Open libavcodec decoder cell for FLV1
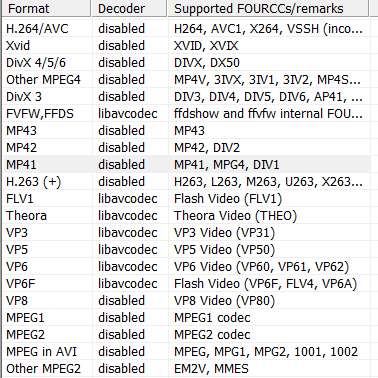The image size is (378, 378). [128, 199]
